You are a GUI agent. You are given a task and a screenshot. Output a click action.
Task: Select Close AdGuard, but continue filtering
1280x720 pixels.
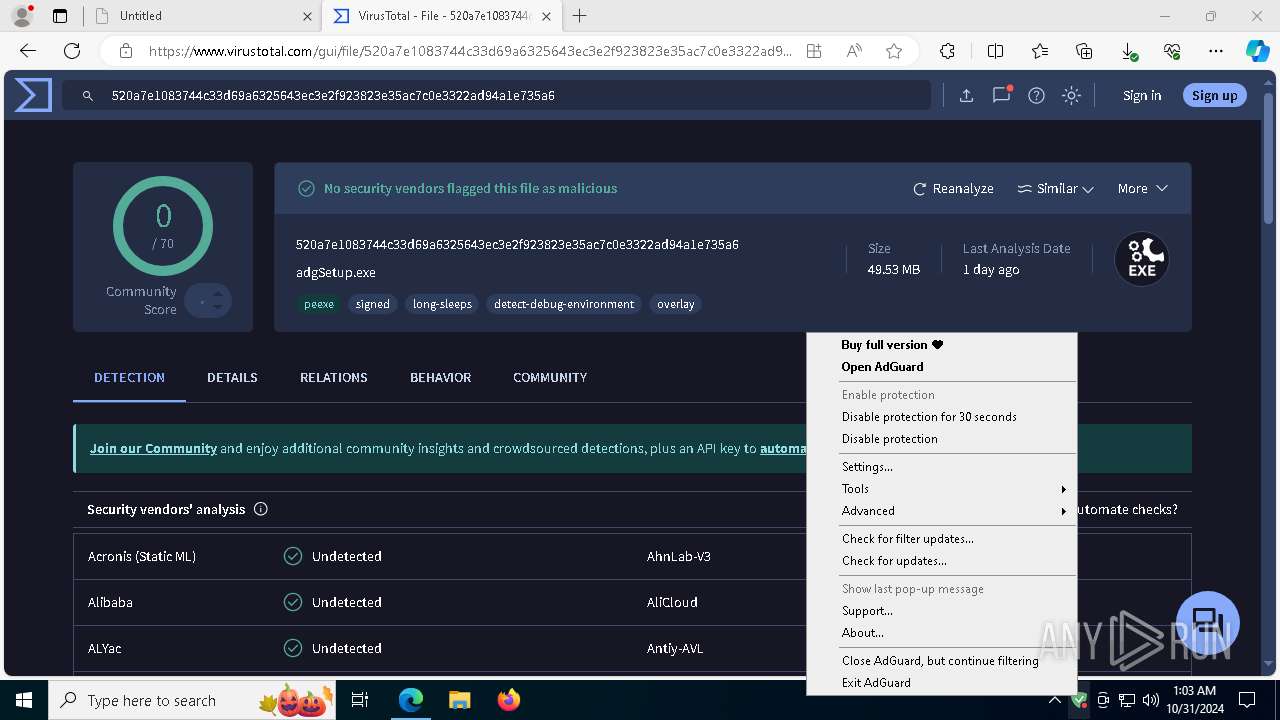click(x=941, y=661)
